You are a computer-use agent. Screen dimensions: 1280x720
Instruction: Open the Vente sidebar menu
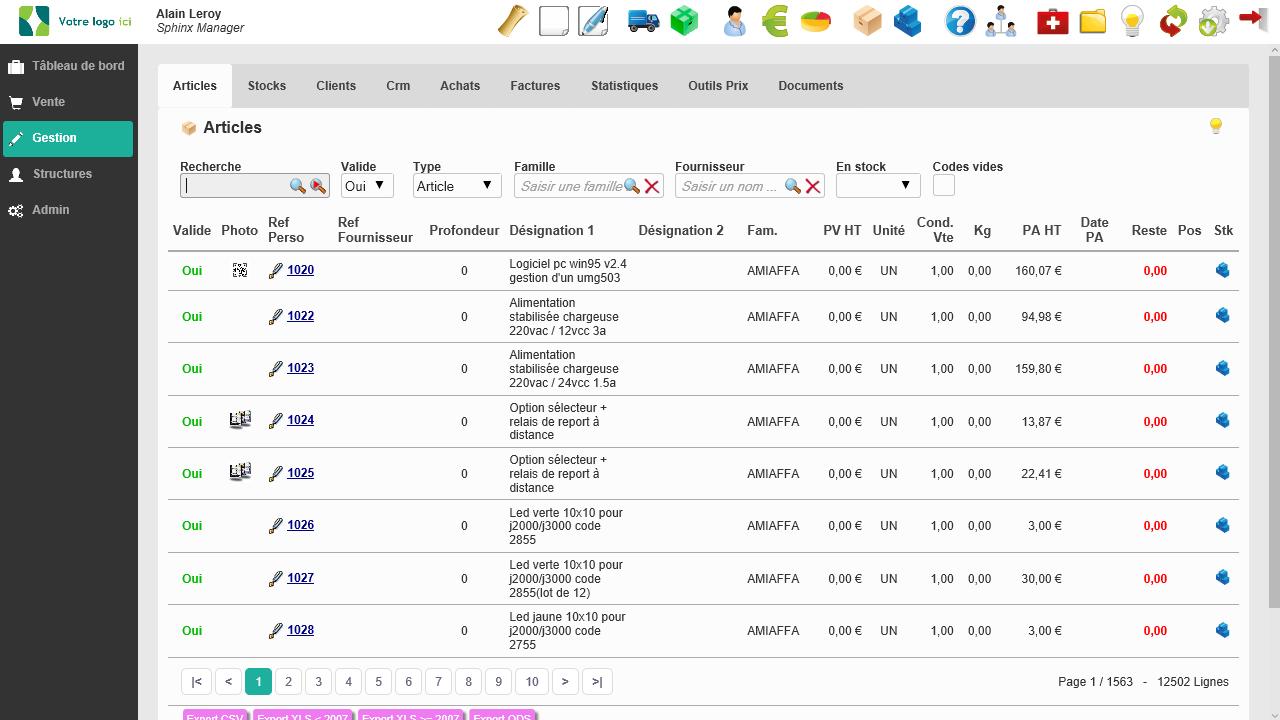point(68,102)
